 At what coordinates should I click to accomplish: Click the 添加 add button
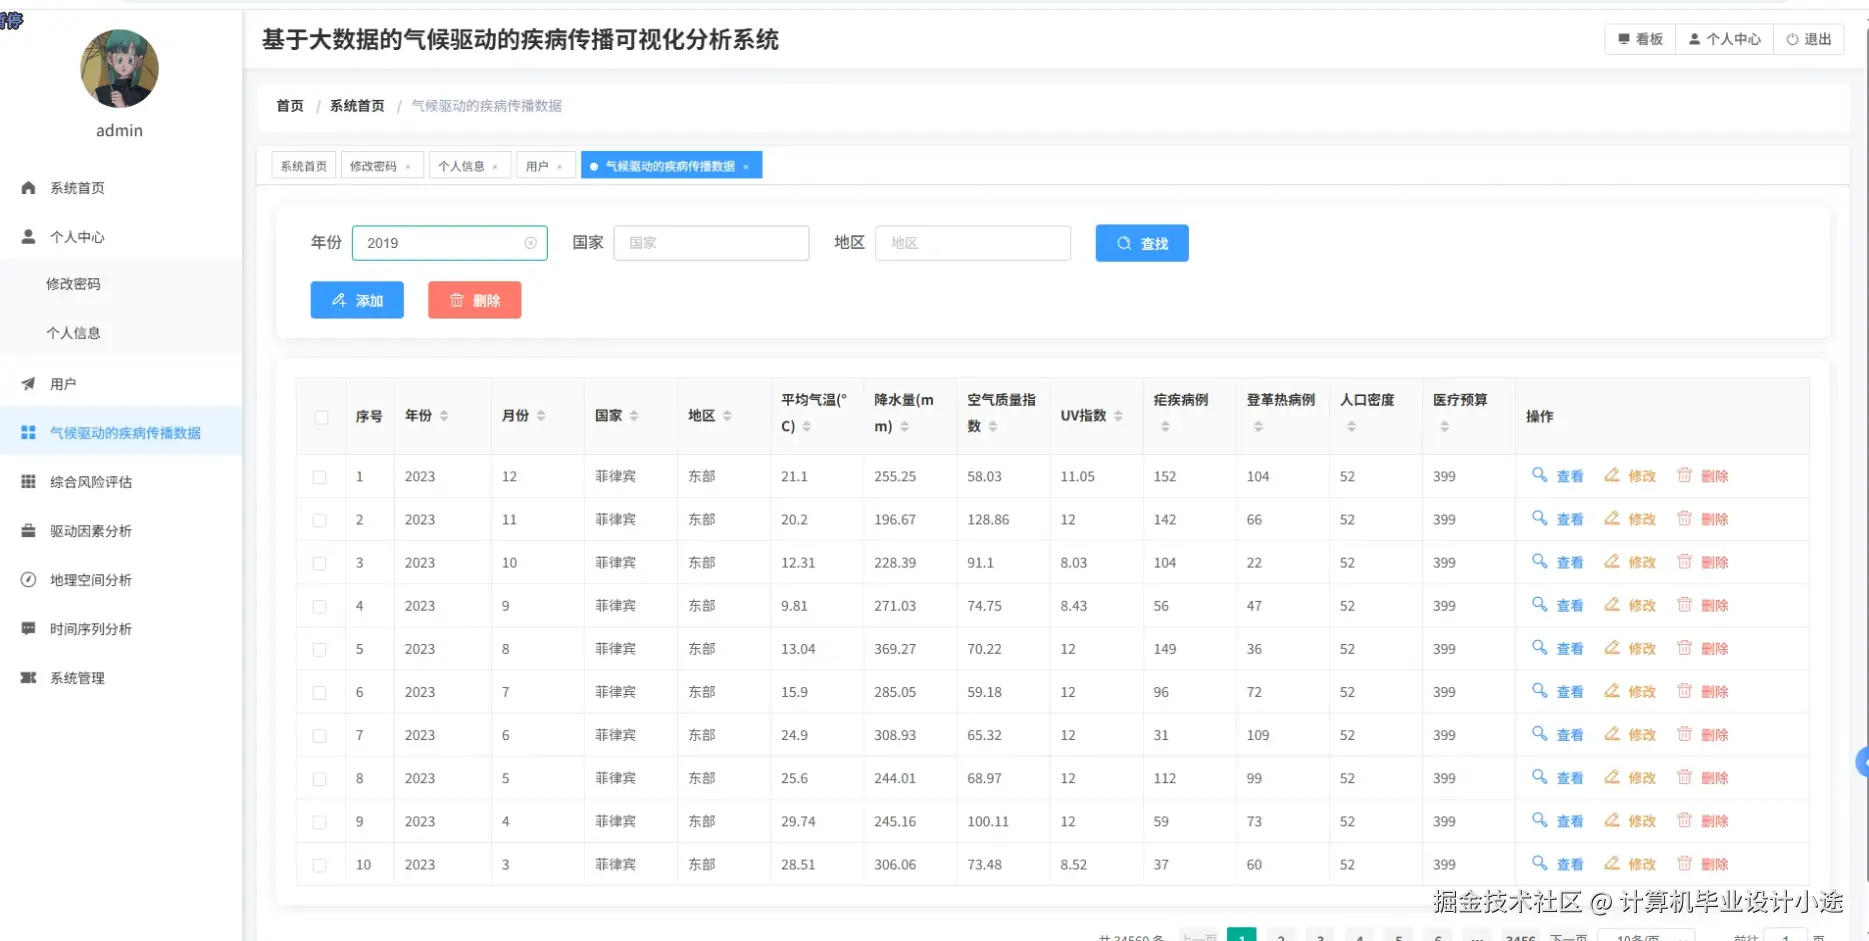click(356, 300)
